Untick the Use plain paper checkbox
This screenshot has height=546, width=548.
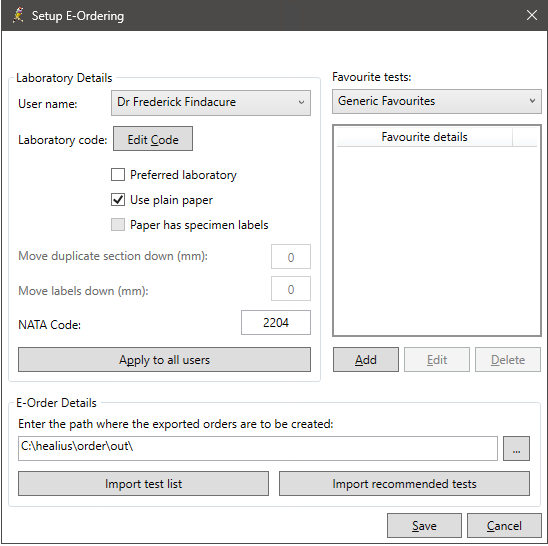[118, 200]
